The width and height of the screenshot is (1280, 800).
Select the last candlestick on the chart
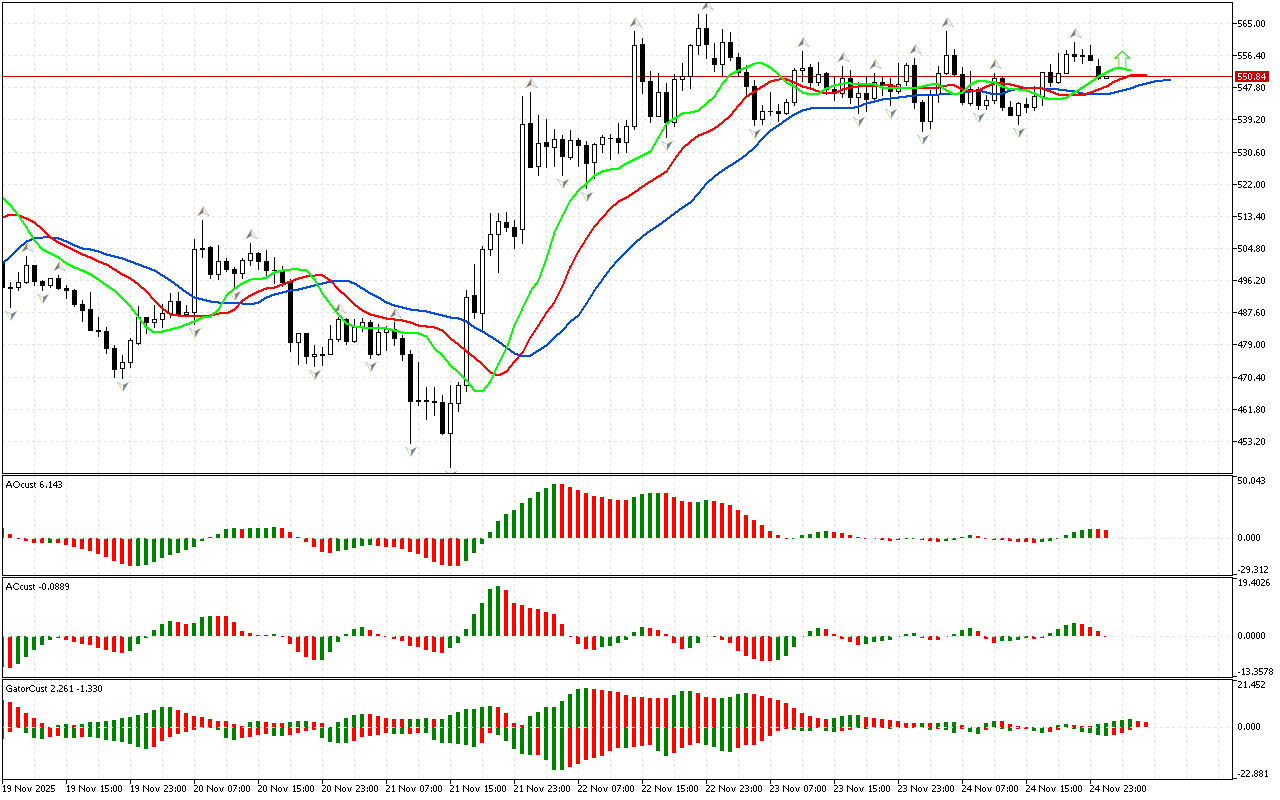[1107, 75]
